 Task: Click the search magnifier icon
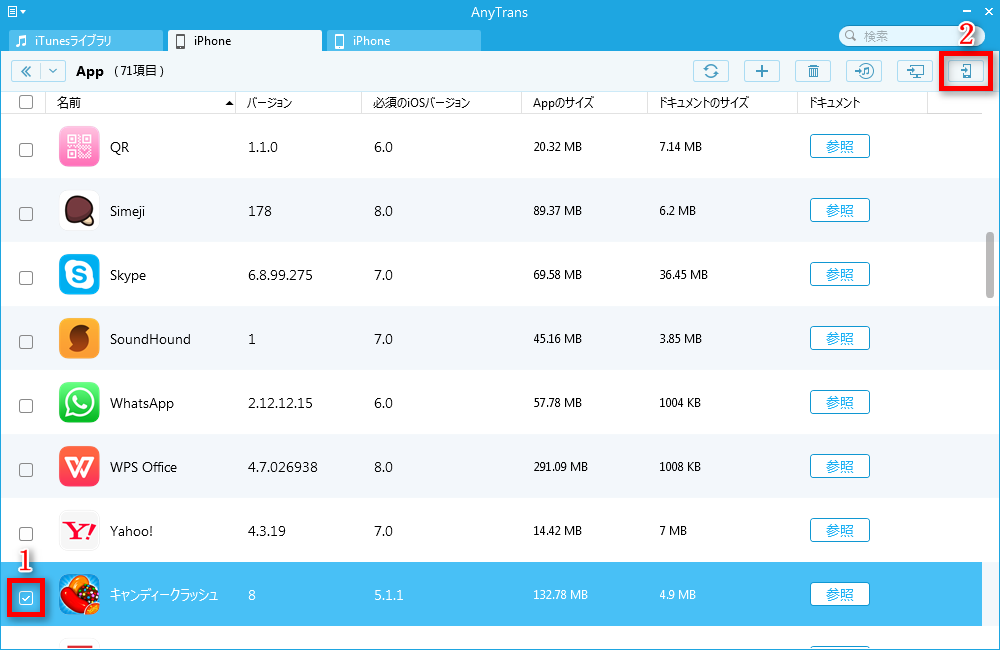(850, 36)
